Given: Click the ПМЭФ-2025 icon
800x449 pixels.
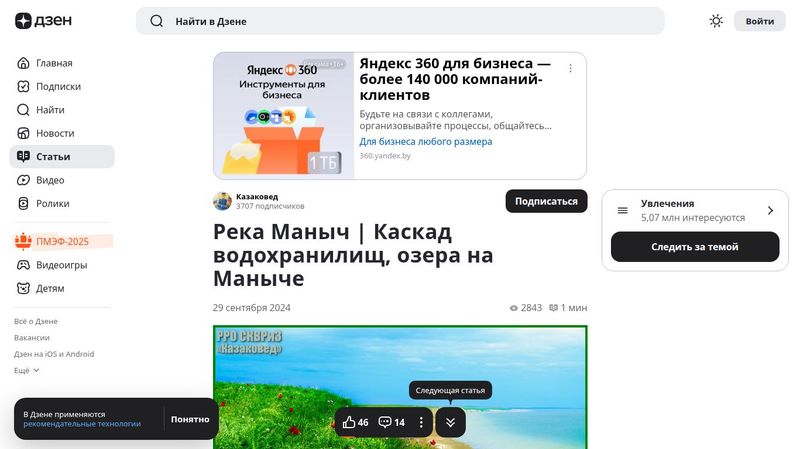Looking at the screenshot, I should [23, 241].
